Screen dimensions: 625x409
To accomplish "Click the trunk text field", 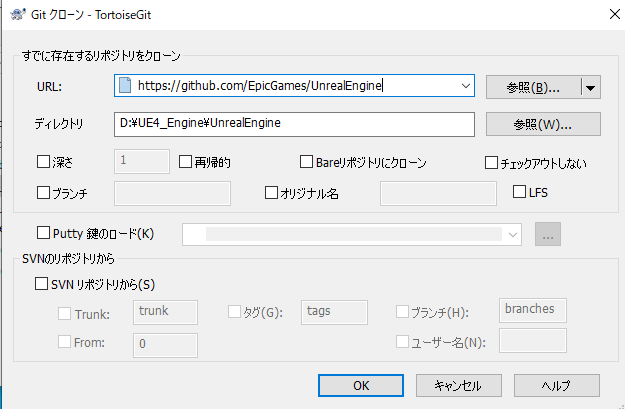I will coord(165,312).
